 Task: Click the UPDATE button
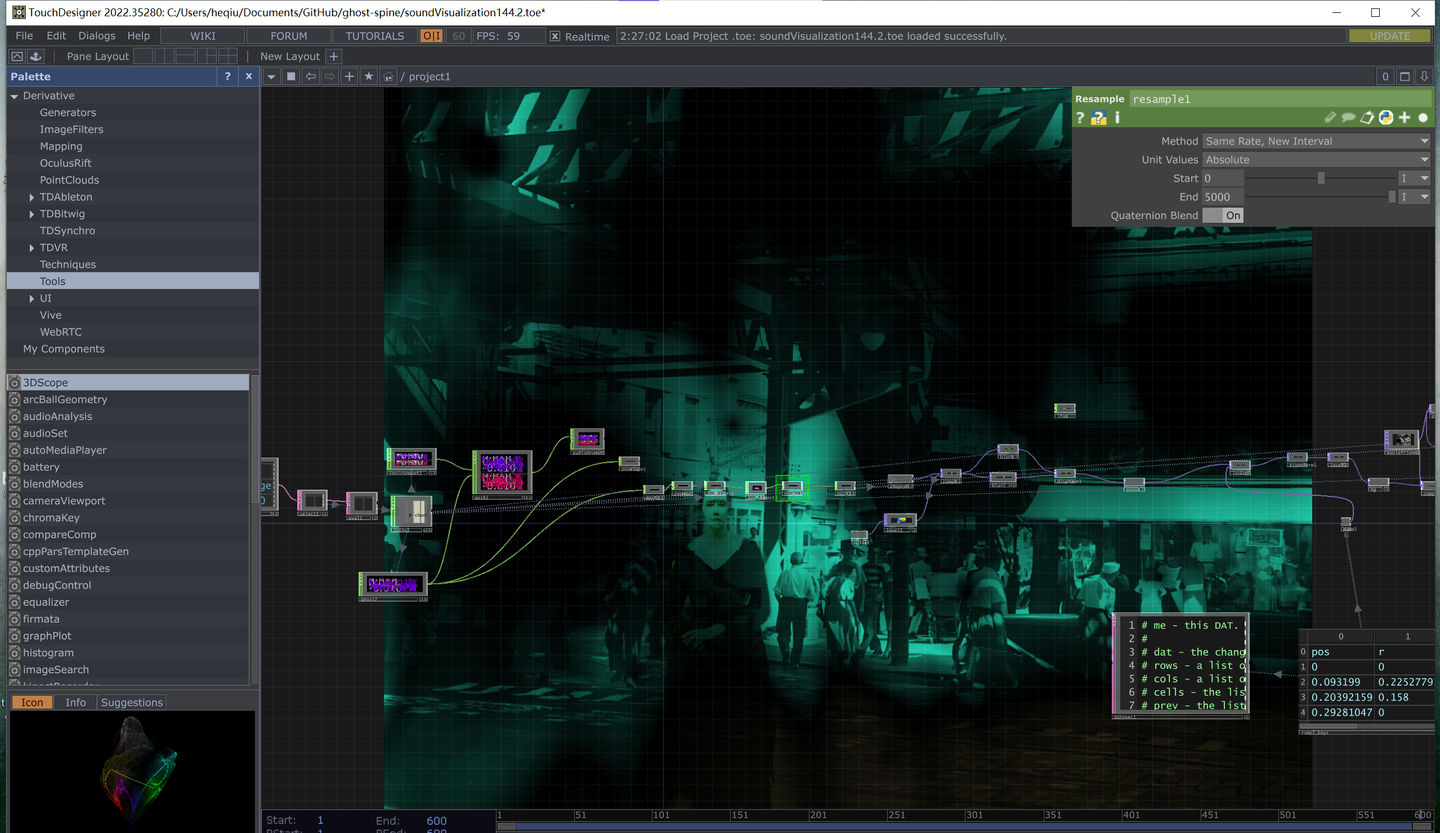1389,34
